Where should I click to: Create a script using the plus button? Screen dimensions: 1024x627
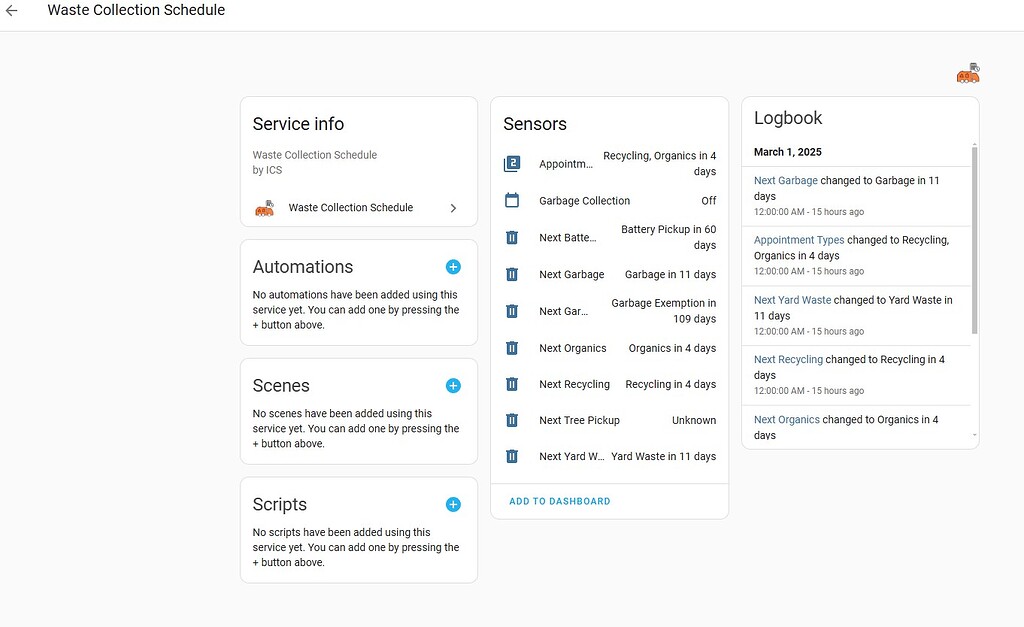click(453, 504)
